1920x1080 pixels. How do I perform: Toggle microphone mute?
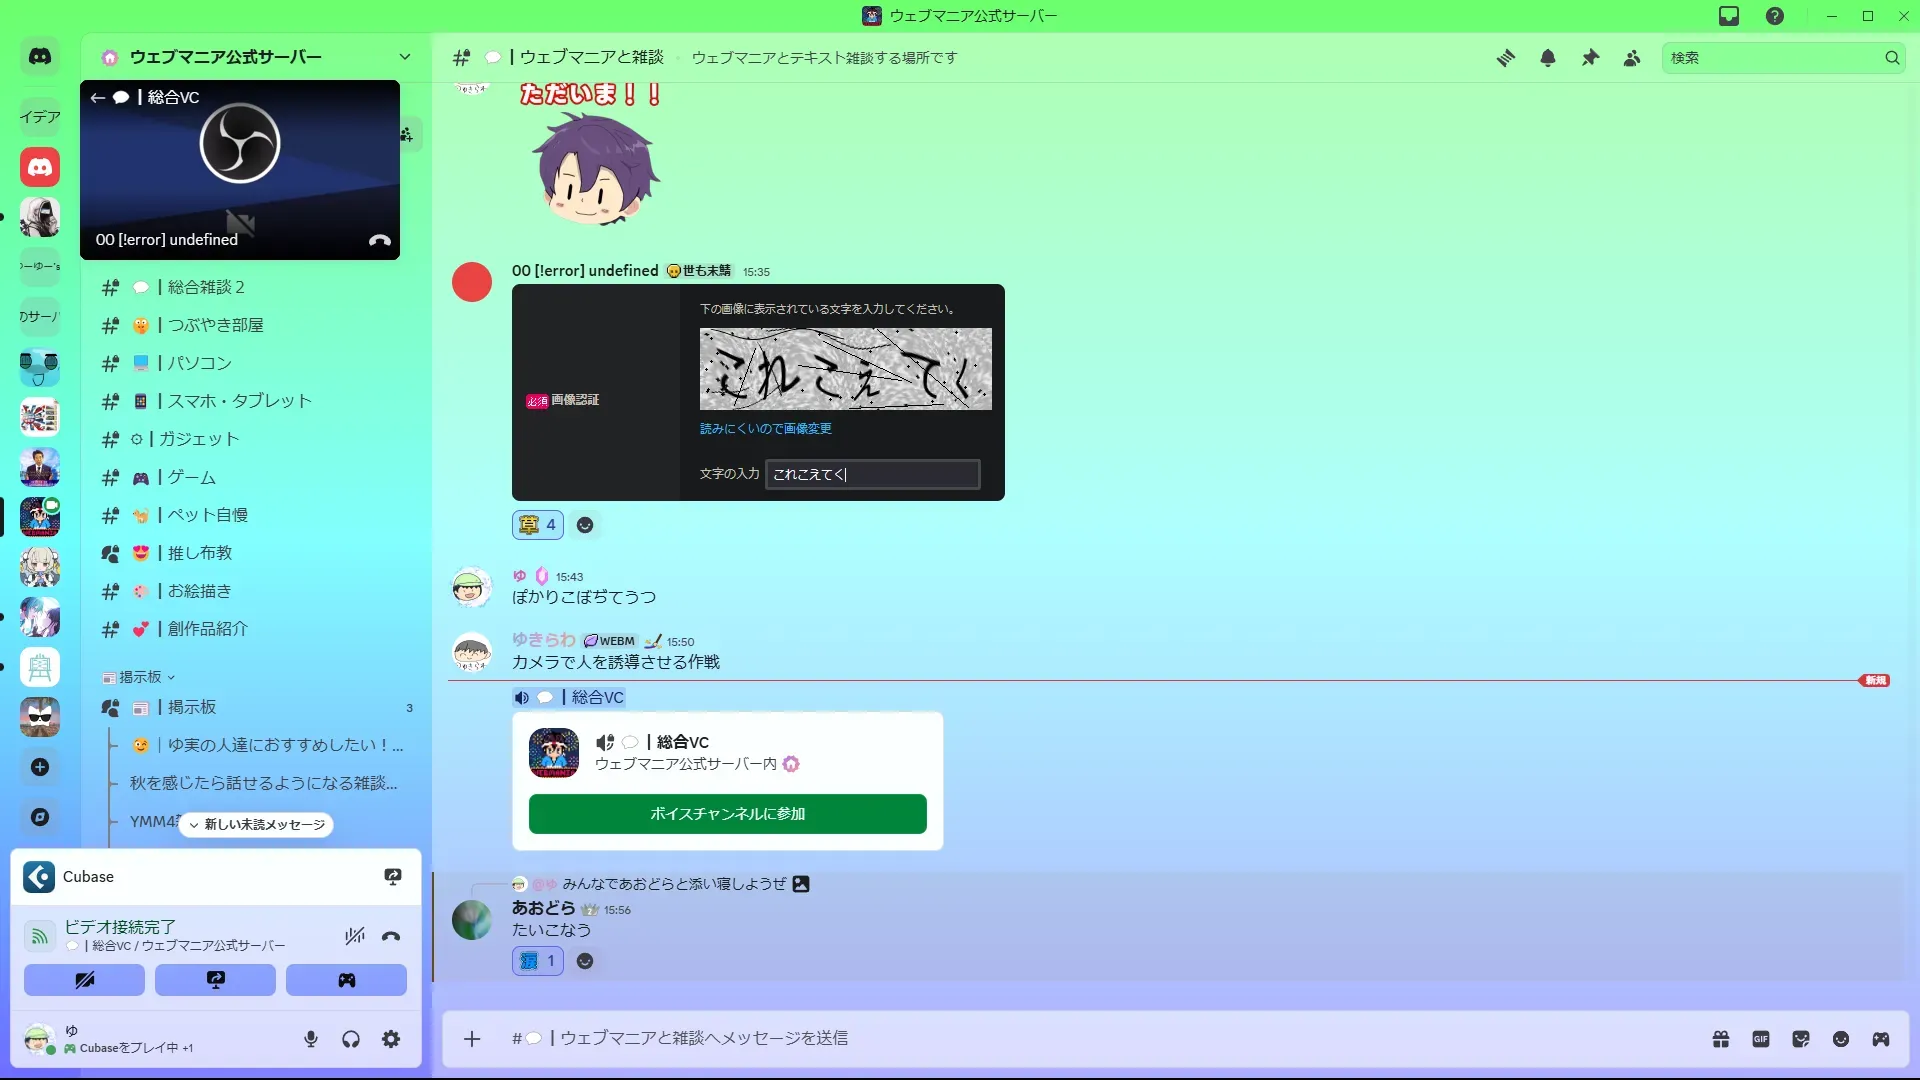click(x=311, y=1039)
